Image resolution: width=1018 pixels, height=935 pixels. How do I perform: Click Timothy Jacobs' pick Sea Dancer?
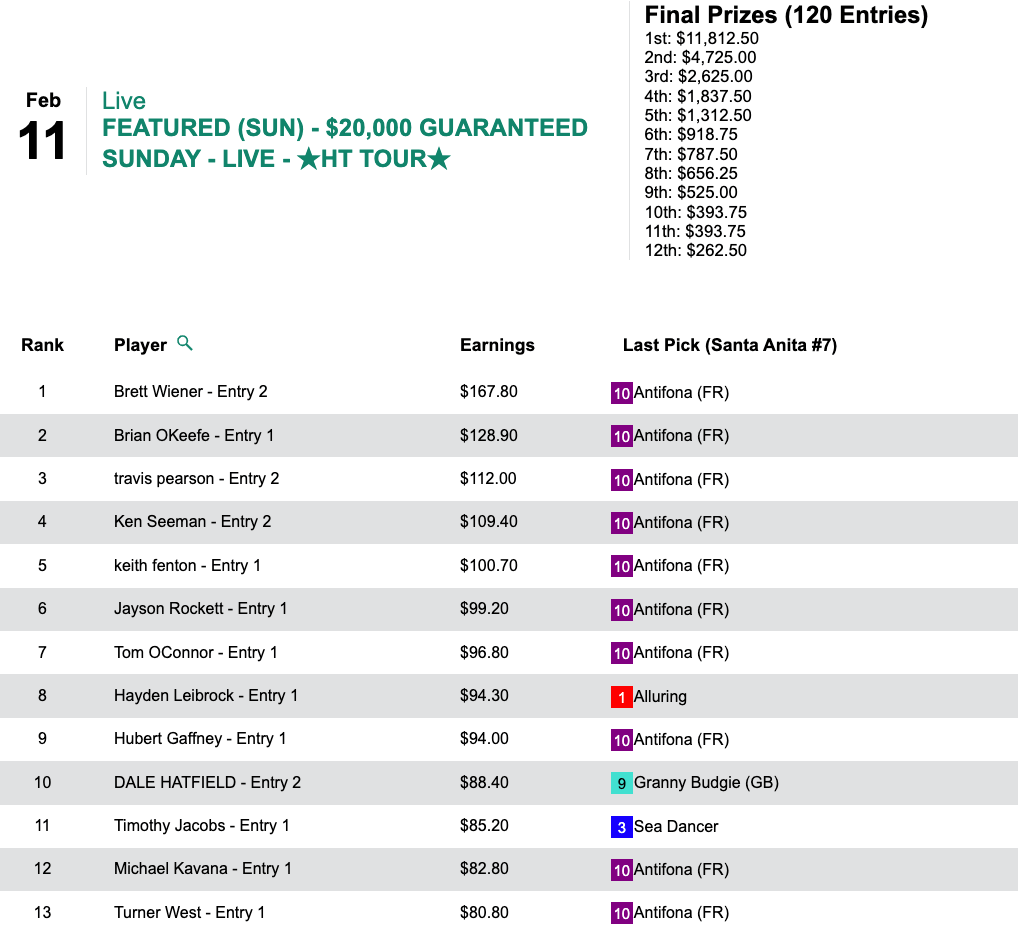676,826
